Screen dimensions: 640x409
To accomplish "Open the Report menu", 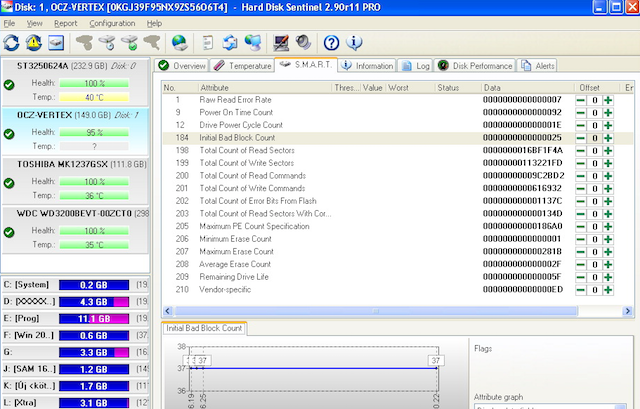I will pyautogui.click(x=65, y=23).
